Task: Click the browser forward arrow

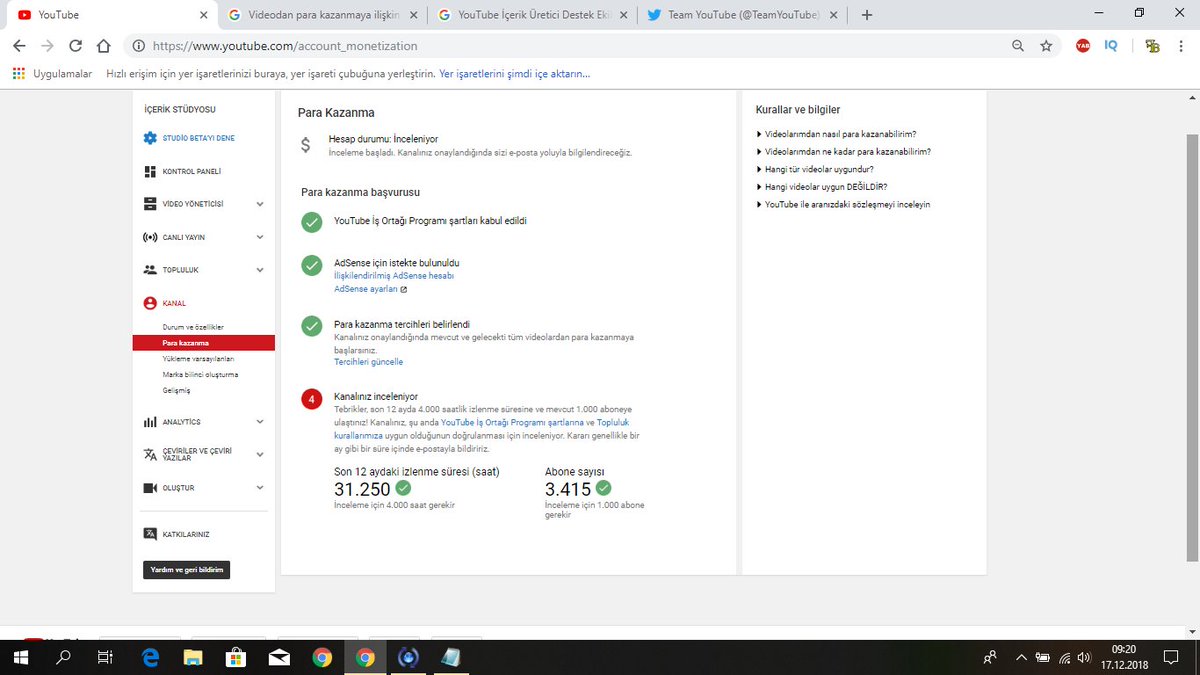Action: click(47, 45)
